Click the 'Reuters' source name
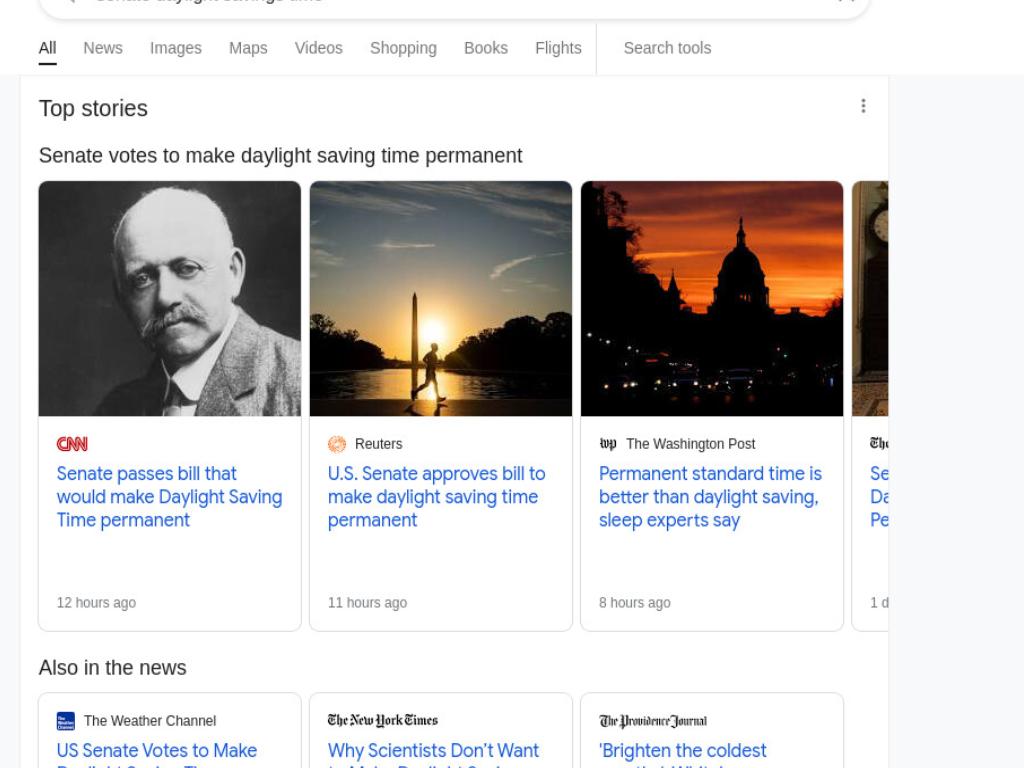This screenshot has height=768, width=1024. 379,444
